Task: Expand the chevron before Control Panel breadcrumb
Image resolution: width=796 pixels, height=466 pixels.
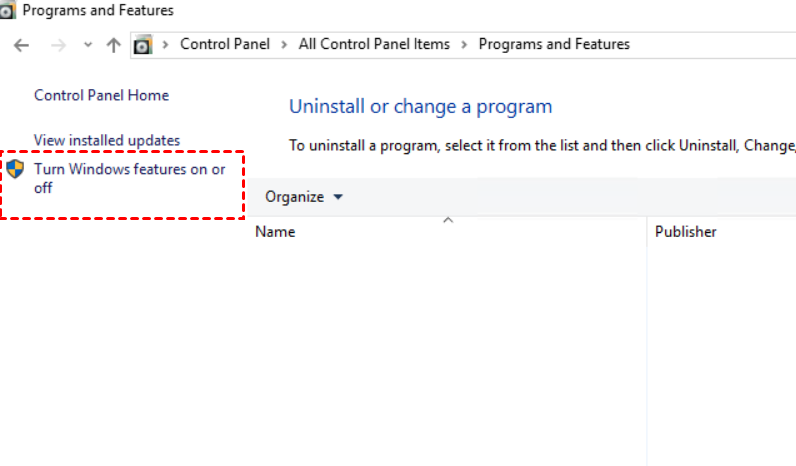Action: [166, 45]
